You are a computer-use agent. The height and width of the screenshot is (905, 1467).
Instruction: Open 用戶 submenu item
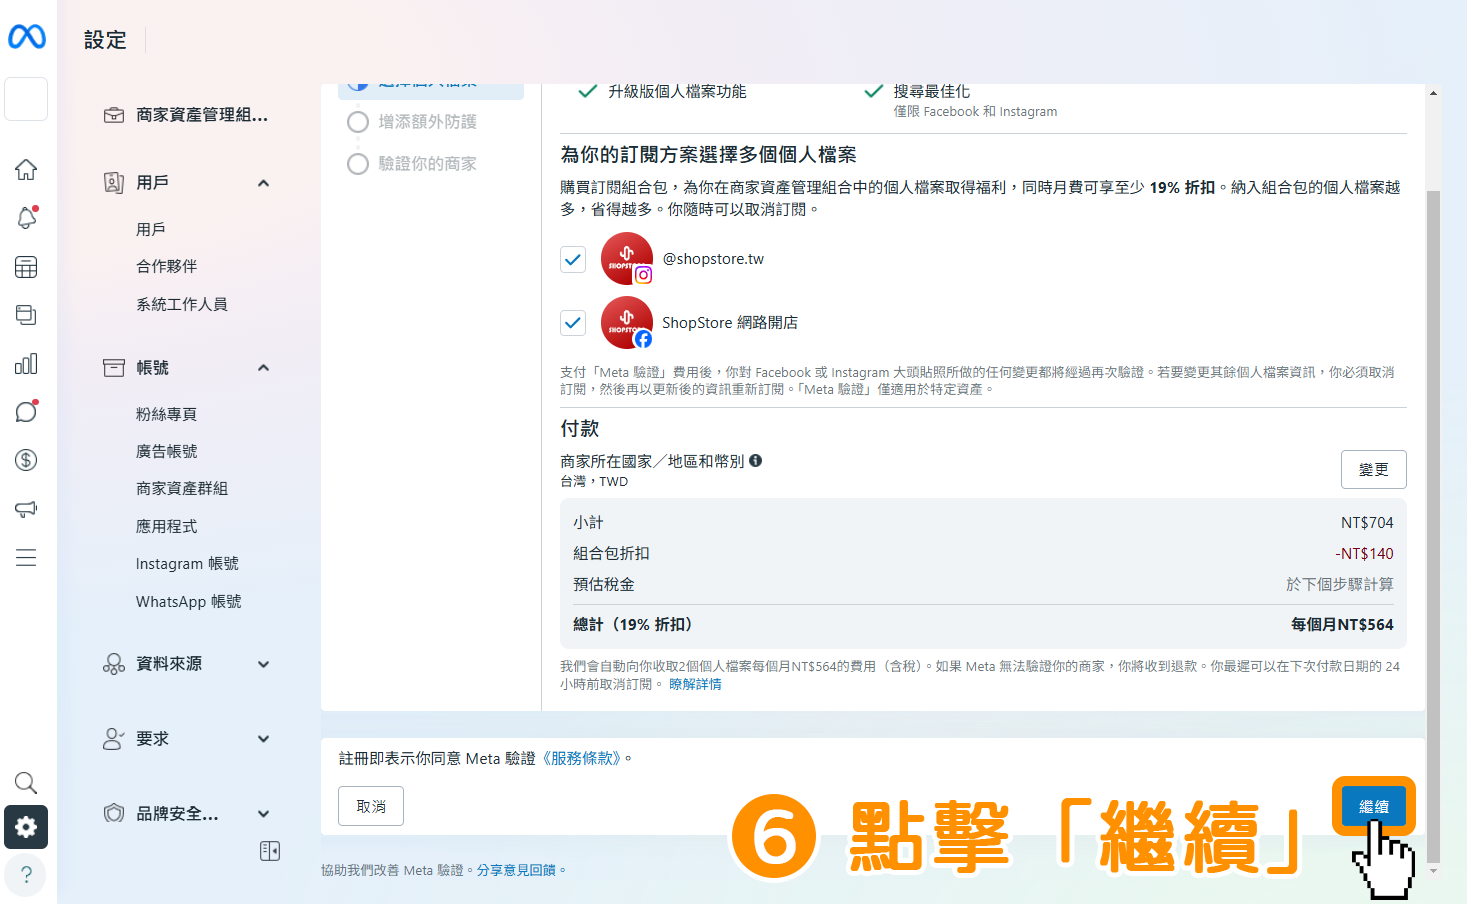pyautogui.click(x=151, y=229)
